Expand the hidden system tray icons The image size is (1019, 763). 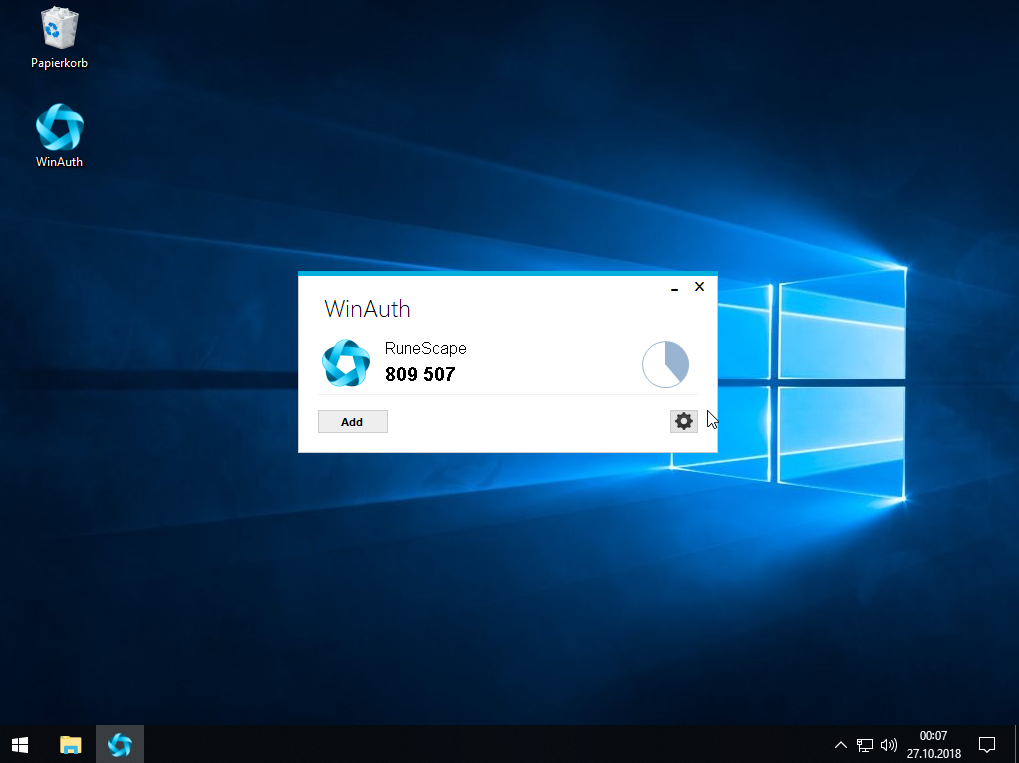(x=841, y=745)
